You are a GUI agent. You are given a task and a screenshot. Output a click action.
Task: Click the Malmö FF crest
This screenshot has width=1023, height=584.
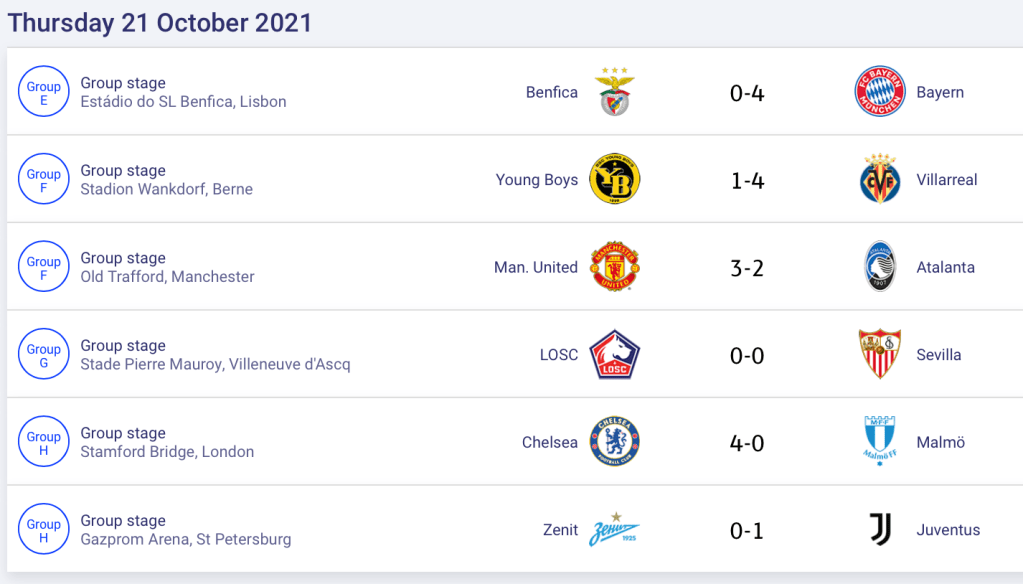pos(880,442)
